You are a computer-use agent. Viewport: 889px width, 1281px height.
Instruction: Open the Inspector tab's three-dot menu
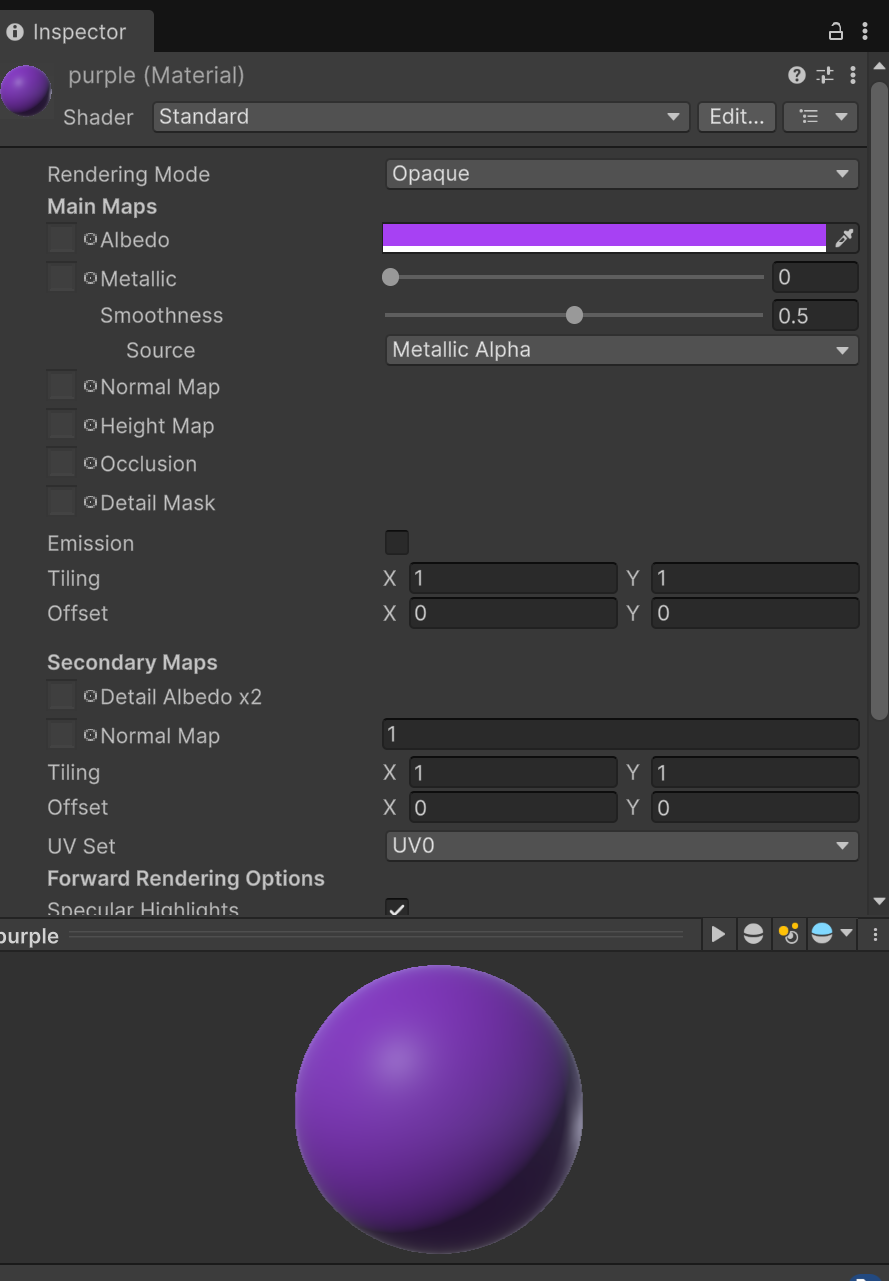coord(865,32)
